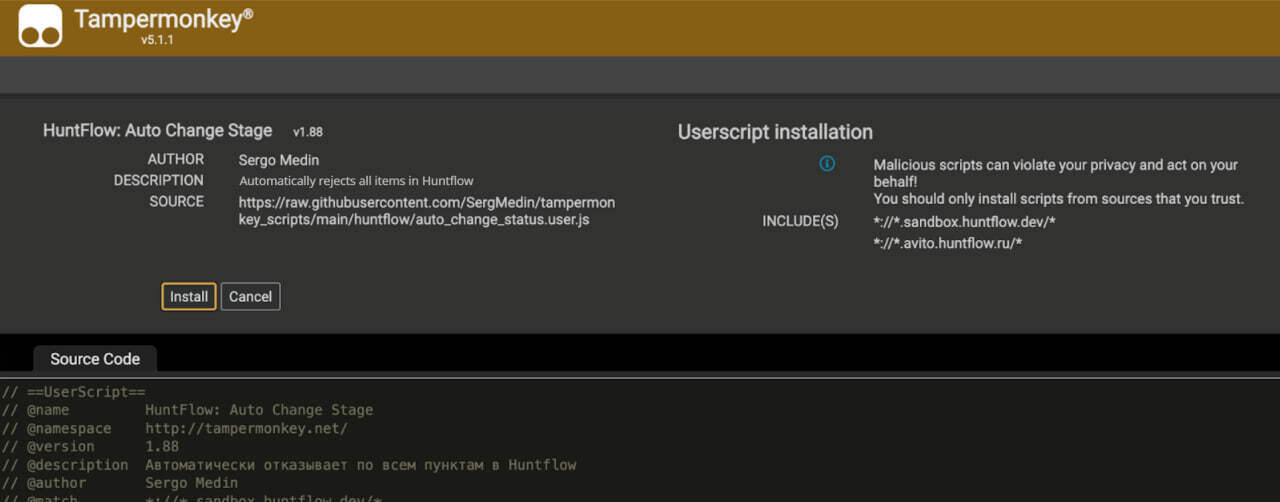Click the Tampermonkey title text

(163, 19)
